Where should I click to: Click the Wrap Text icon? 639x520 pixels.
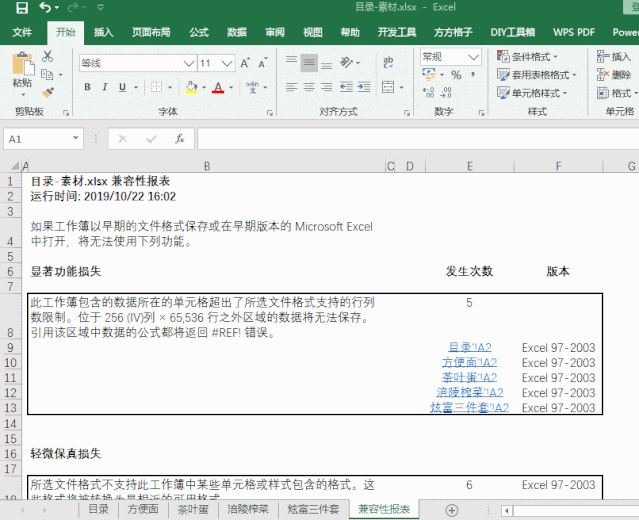point(388,62)
